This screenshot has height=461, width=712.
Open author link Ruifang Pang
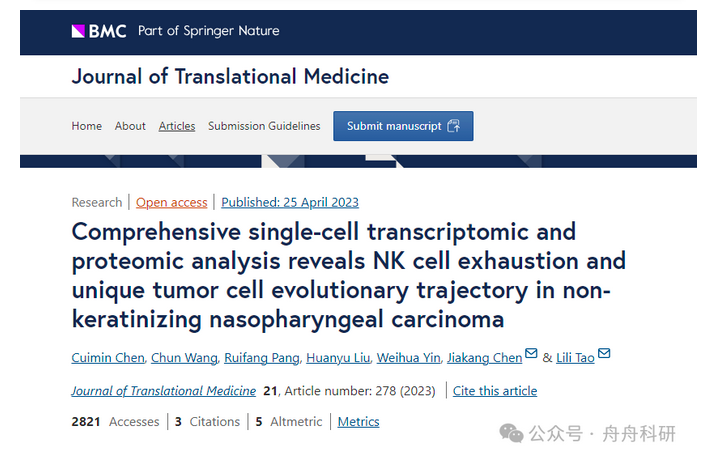262,358
